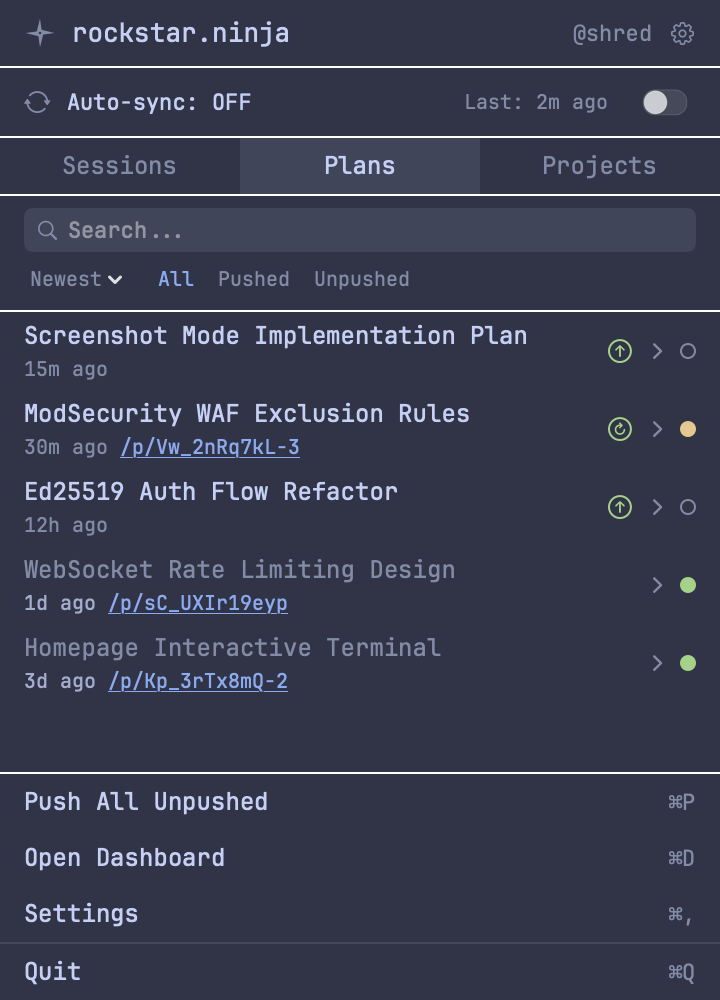Open the settings gear icon
This screenshot has width=720, height=1000.
tap(682, 33)
